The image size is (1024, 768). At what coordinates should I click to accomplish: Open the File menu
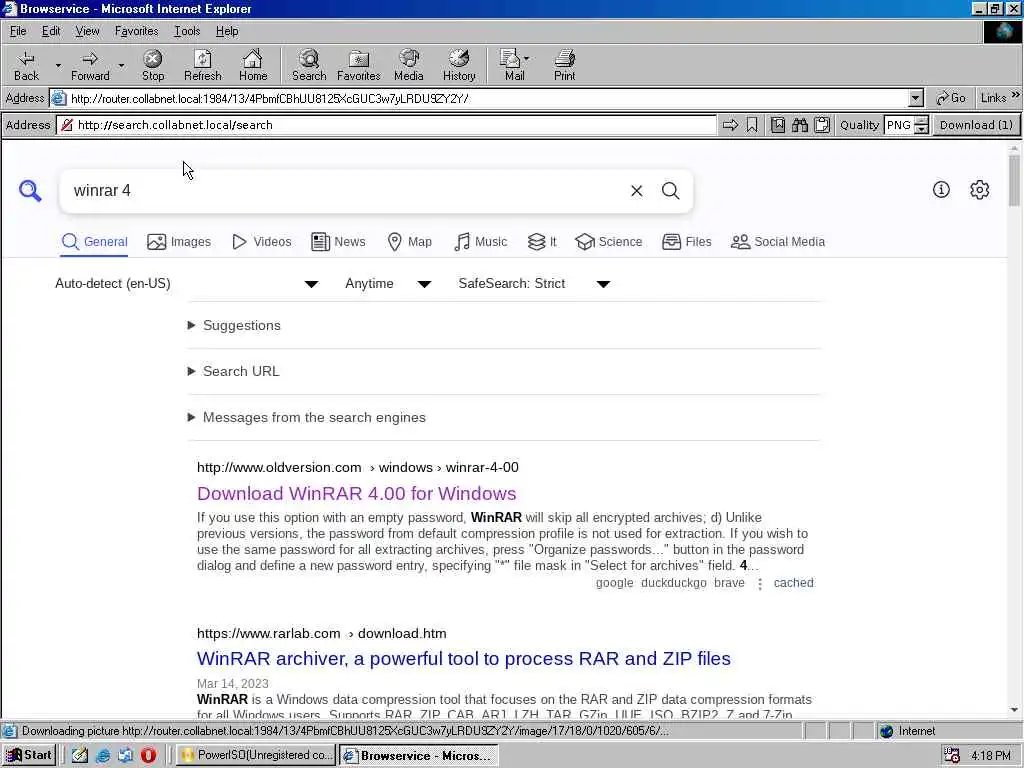(x=18, y=31)
